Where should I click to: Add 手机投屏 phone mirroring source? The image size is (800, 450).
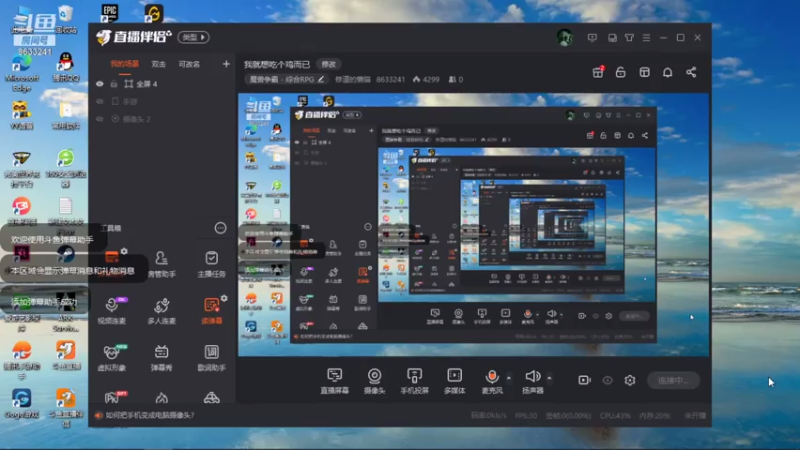tap(414, 381)
